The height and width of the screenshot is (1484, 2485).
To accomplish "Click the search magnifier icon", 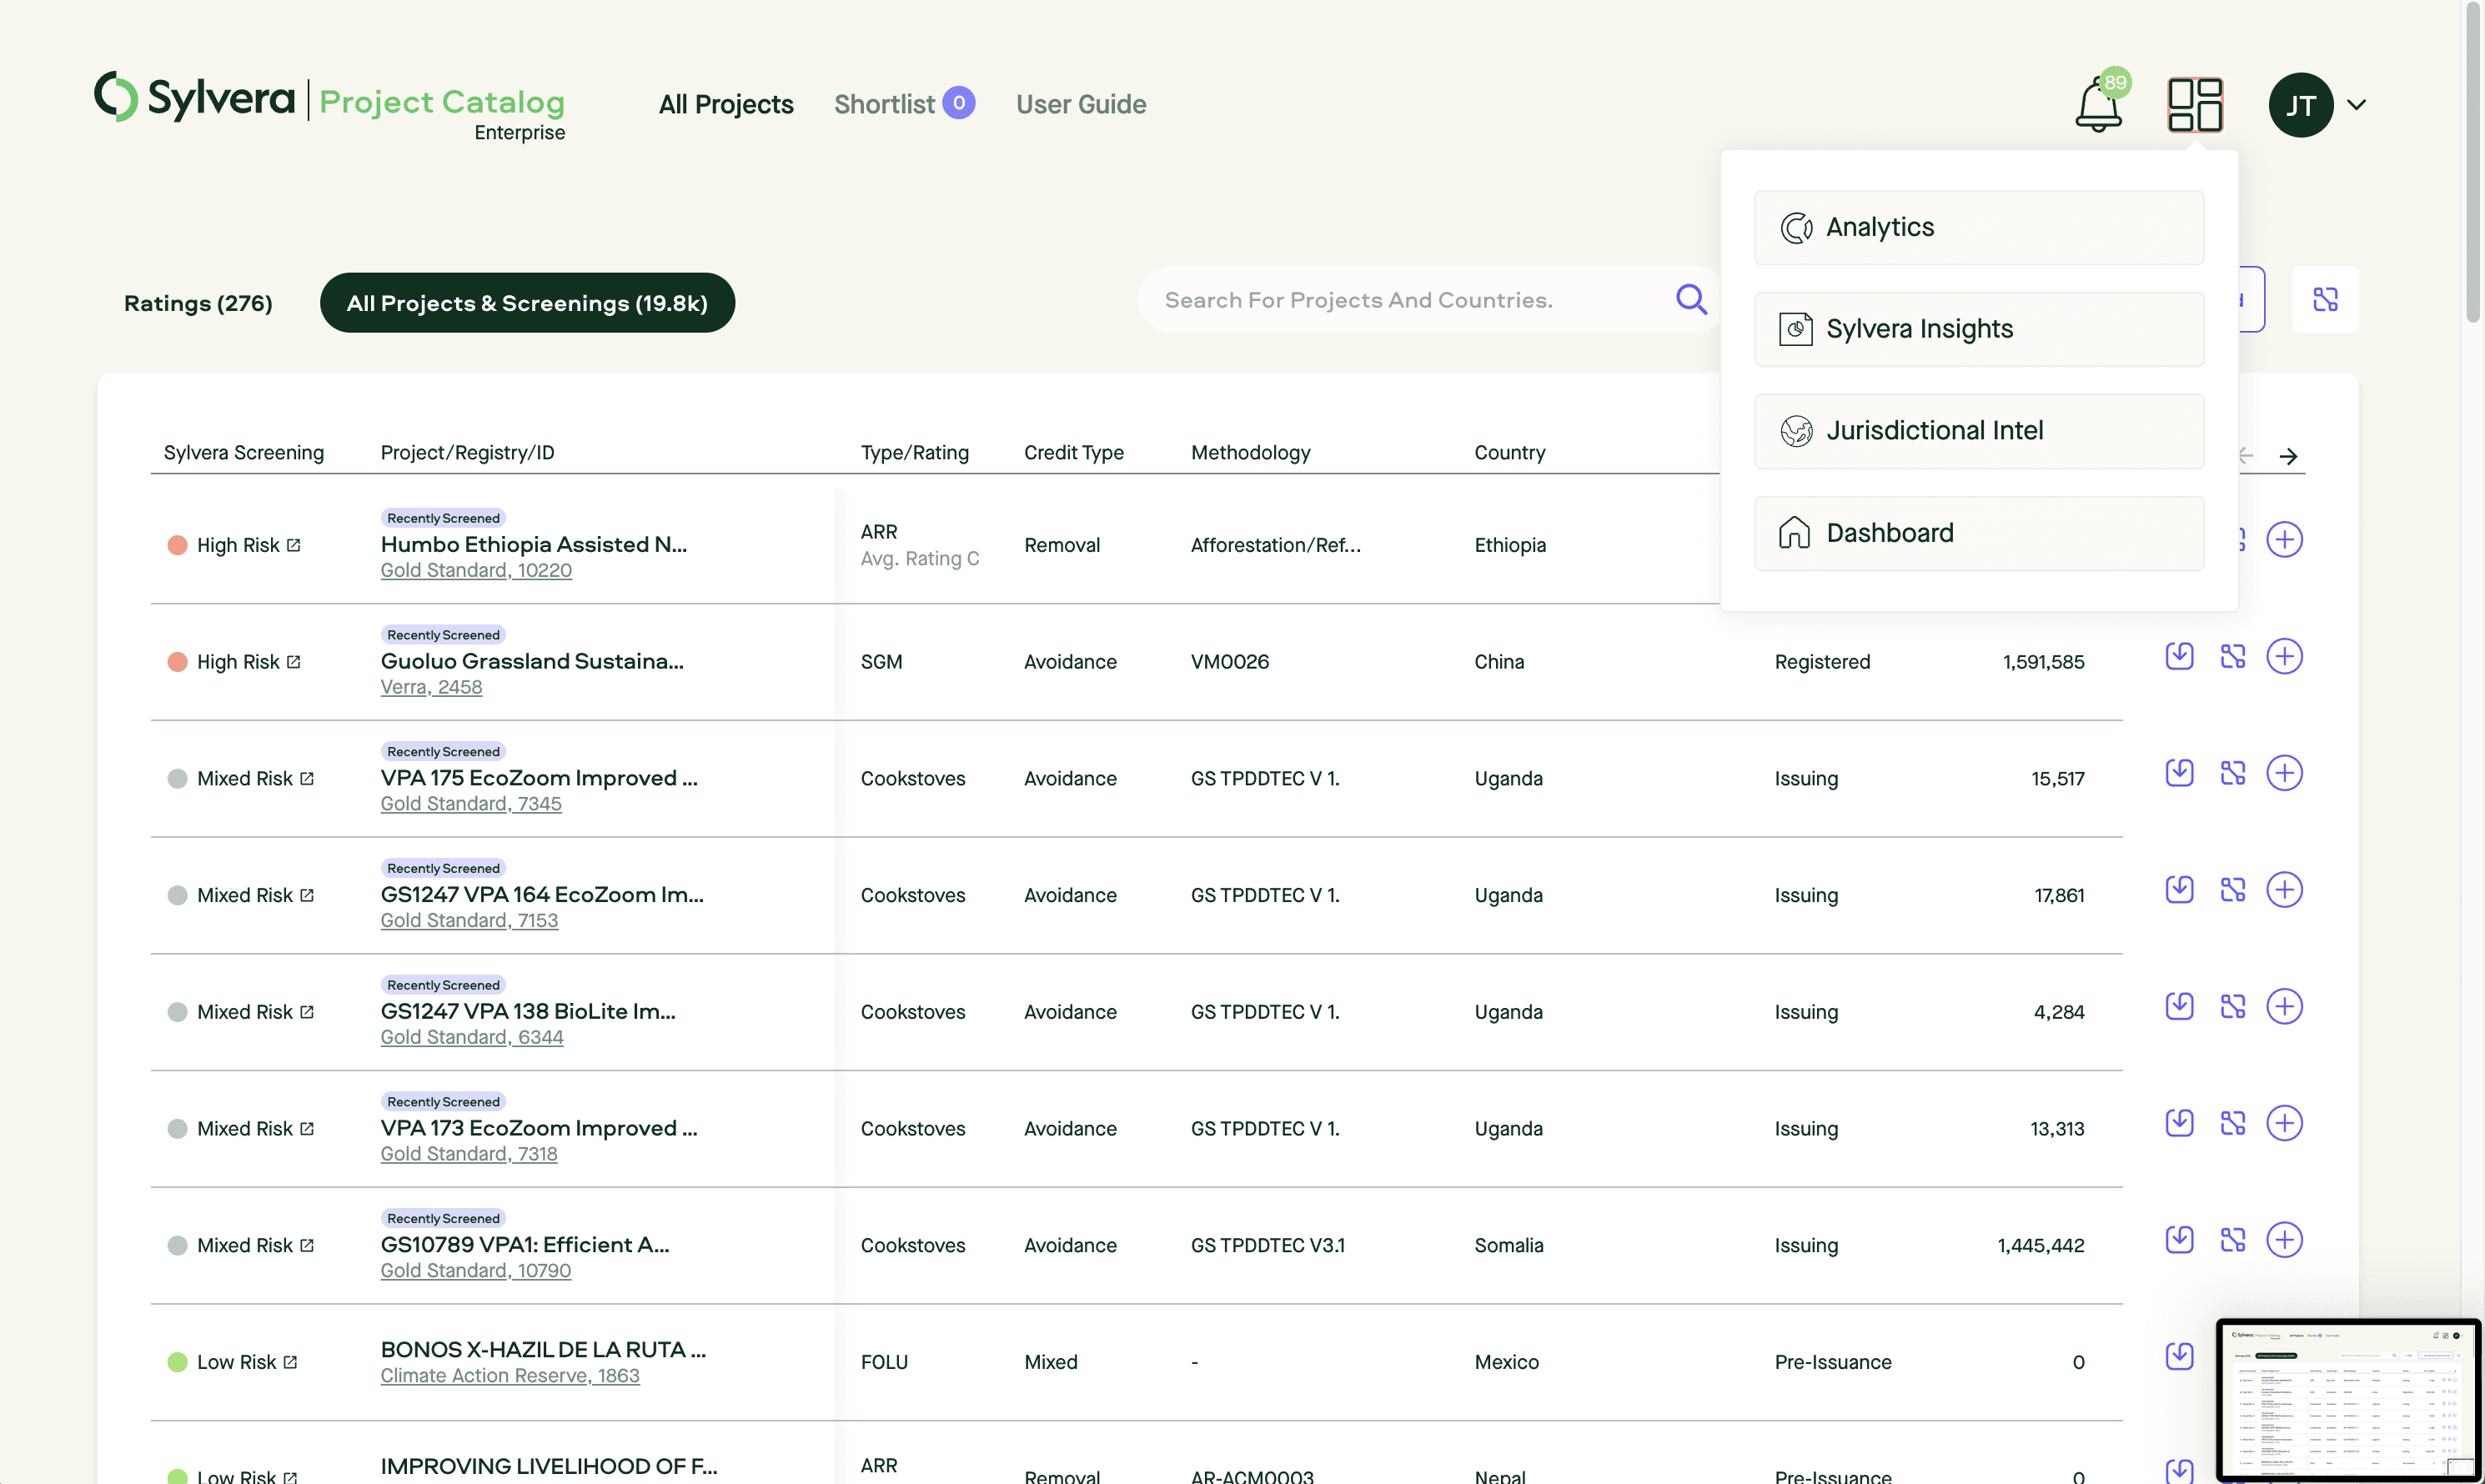I will click(1691, 299).
